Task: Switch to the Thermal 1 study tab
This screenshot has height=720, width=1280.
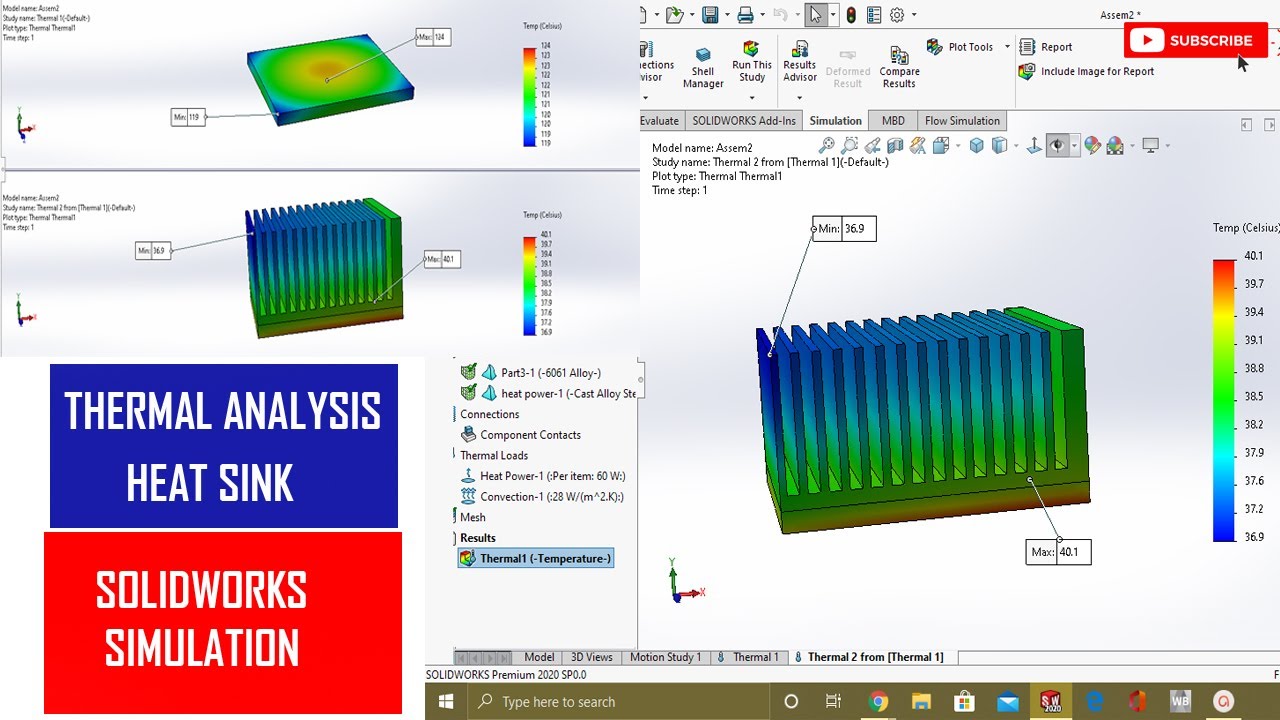Action: click(x=749, y=657)
